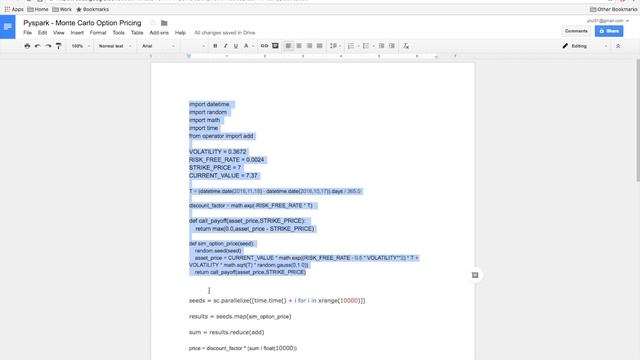Click the Decrease indent icon
The width and height of the screenshot is (640, 360).
[x=381, y=46]
